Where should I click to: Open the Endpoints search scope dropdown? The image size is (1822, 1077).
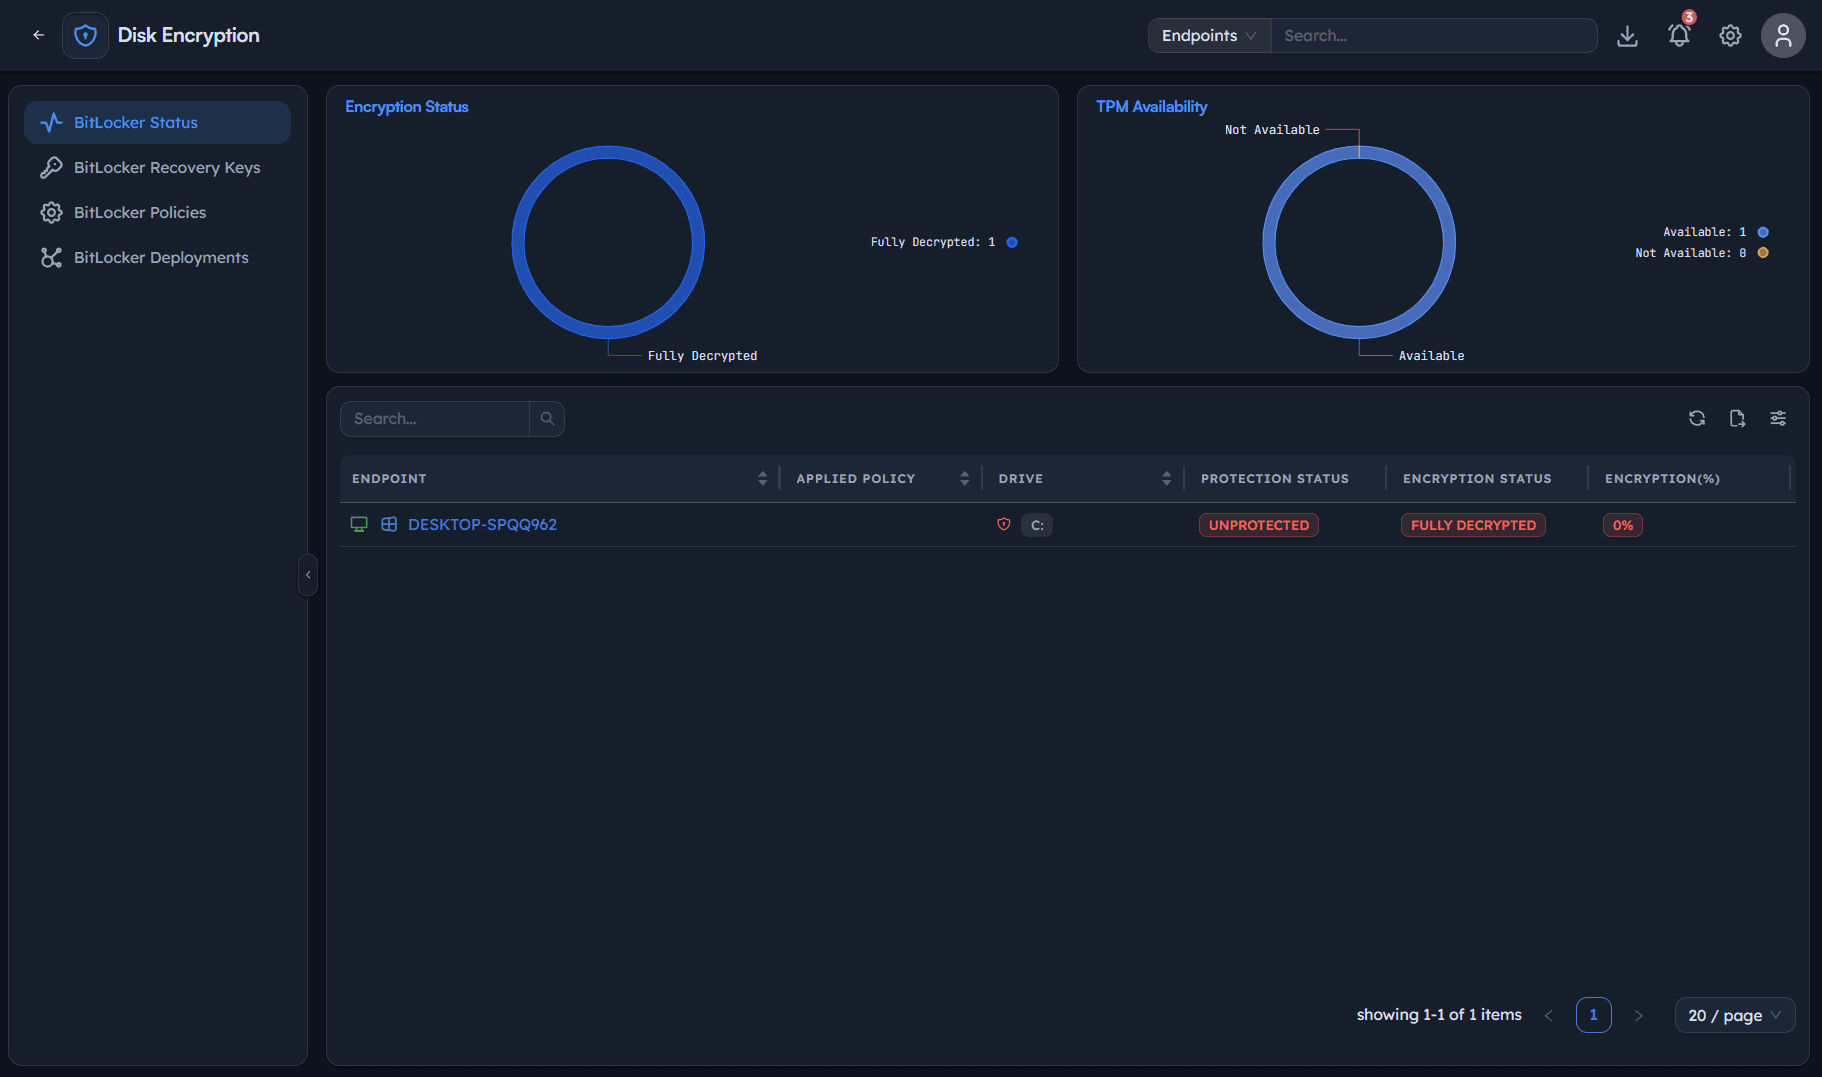(x=1209, y=35)
